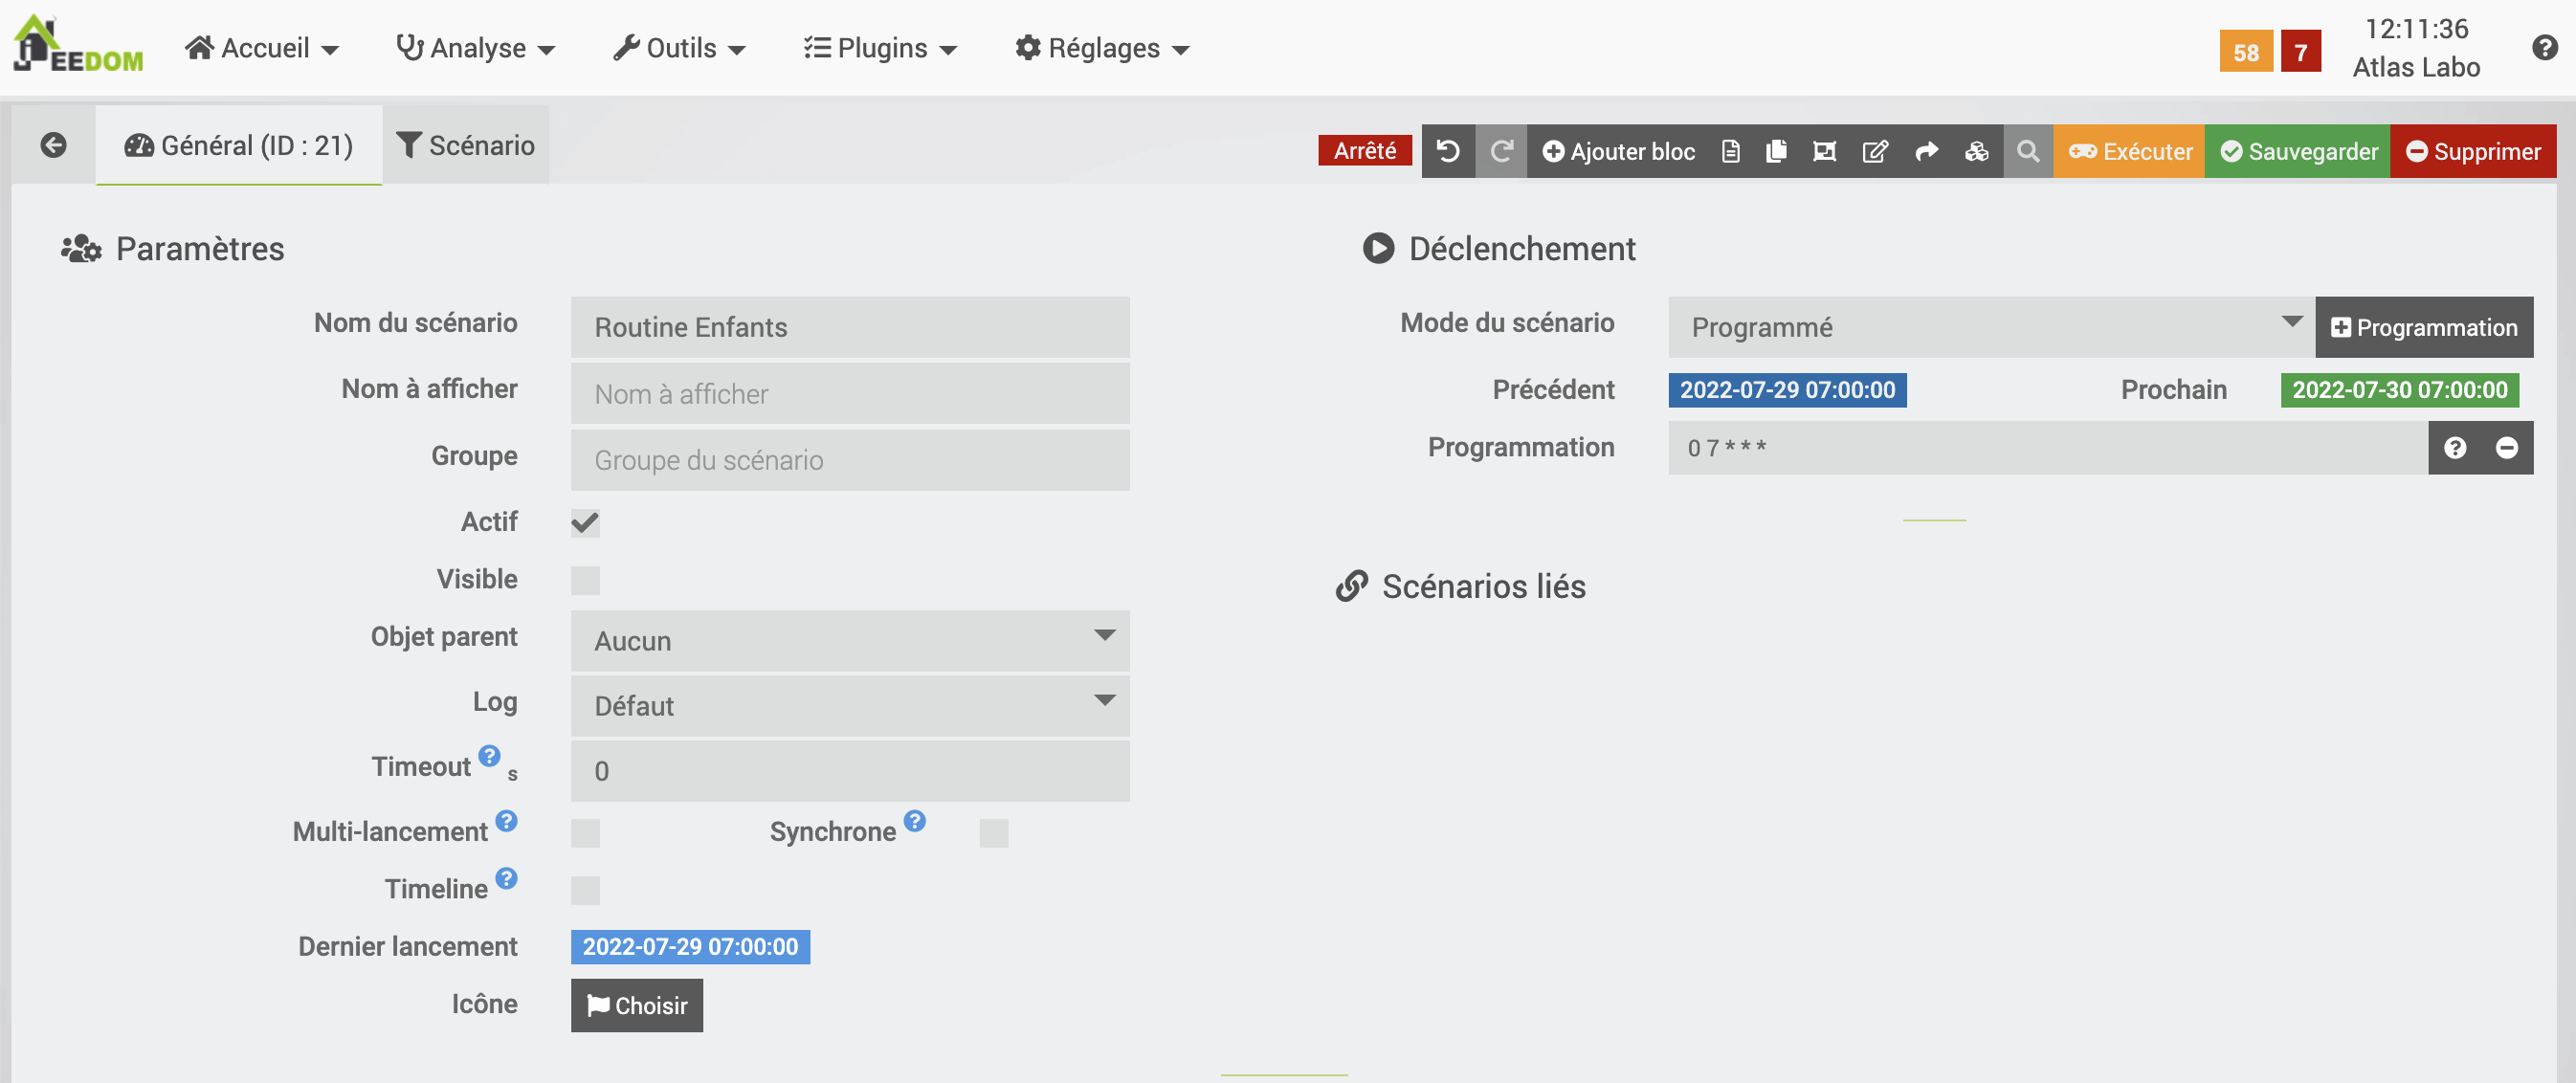
Task: Expand the Plugins menu
Action: point(881,48)
